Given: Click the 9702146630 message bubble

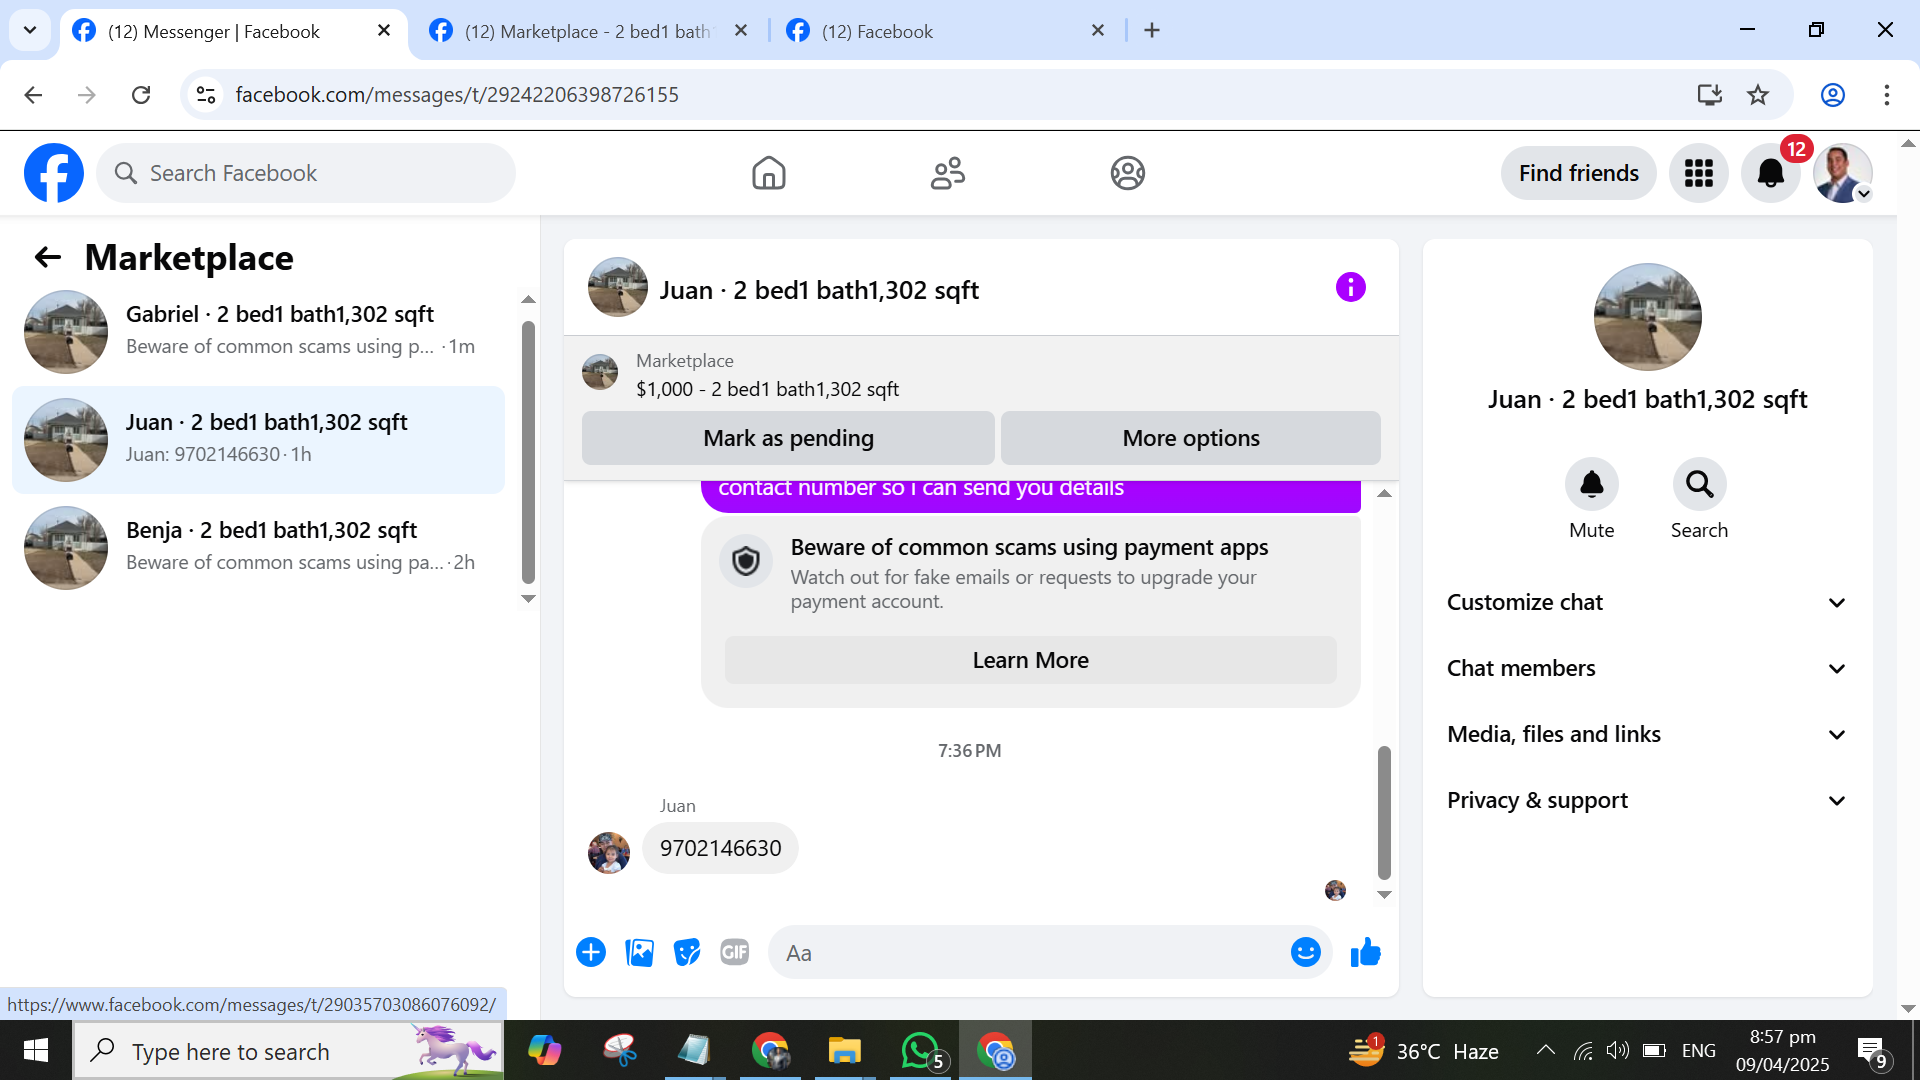Looking at the screenshot, I should (720, 848).
